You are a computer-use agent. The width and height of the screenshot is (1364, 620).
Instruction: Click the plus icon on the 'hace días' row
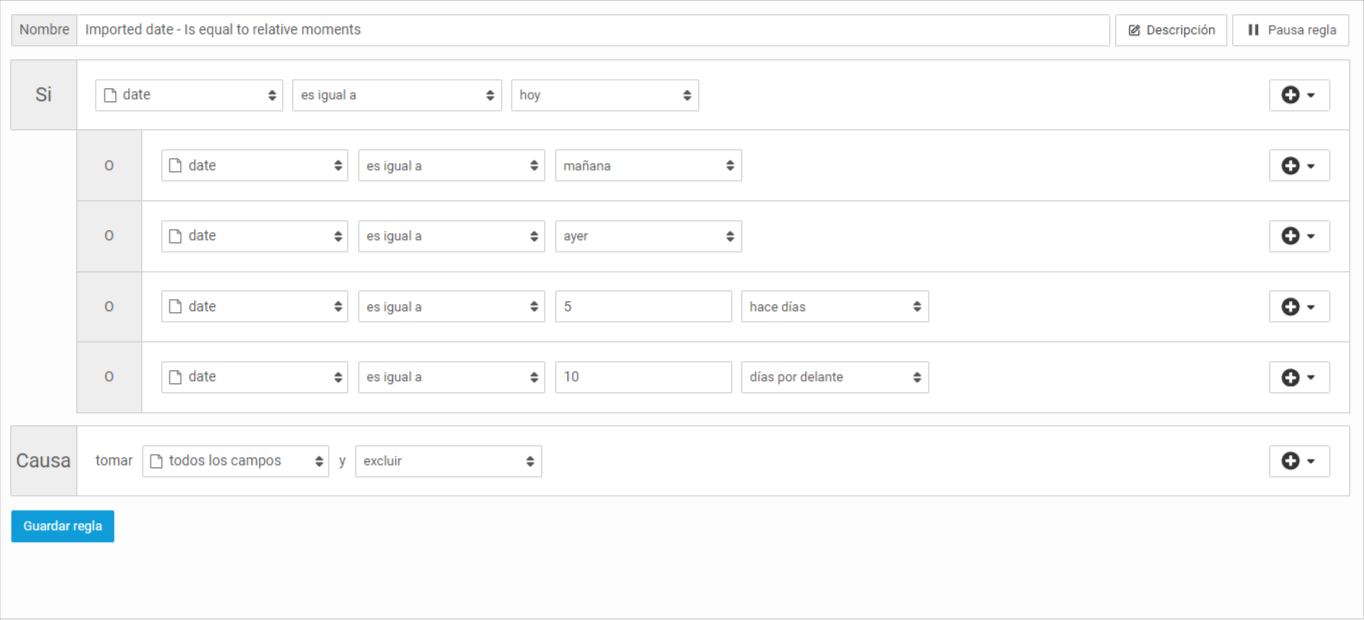click(1290, 307)
